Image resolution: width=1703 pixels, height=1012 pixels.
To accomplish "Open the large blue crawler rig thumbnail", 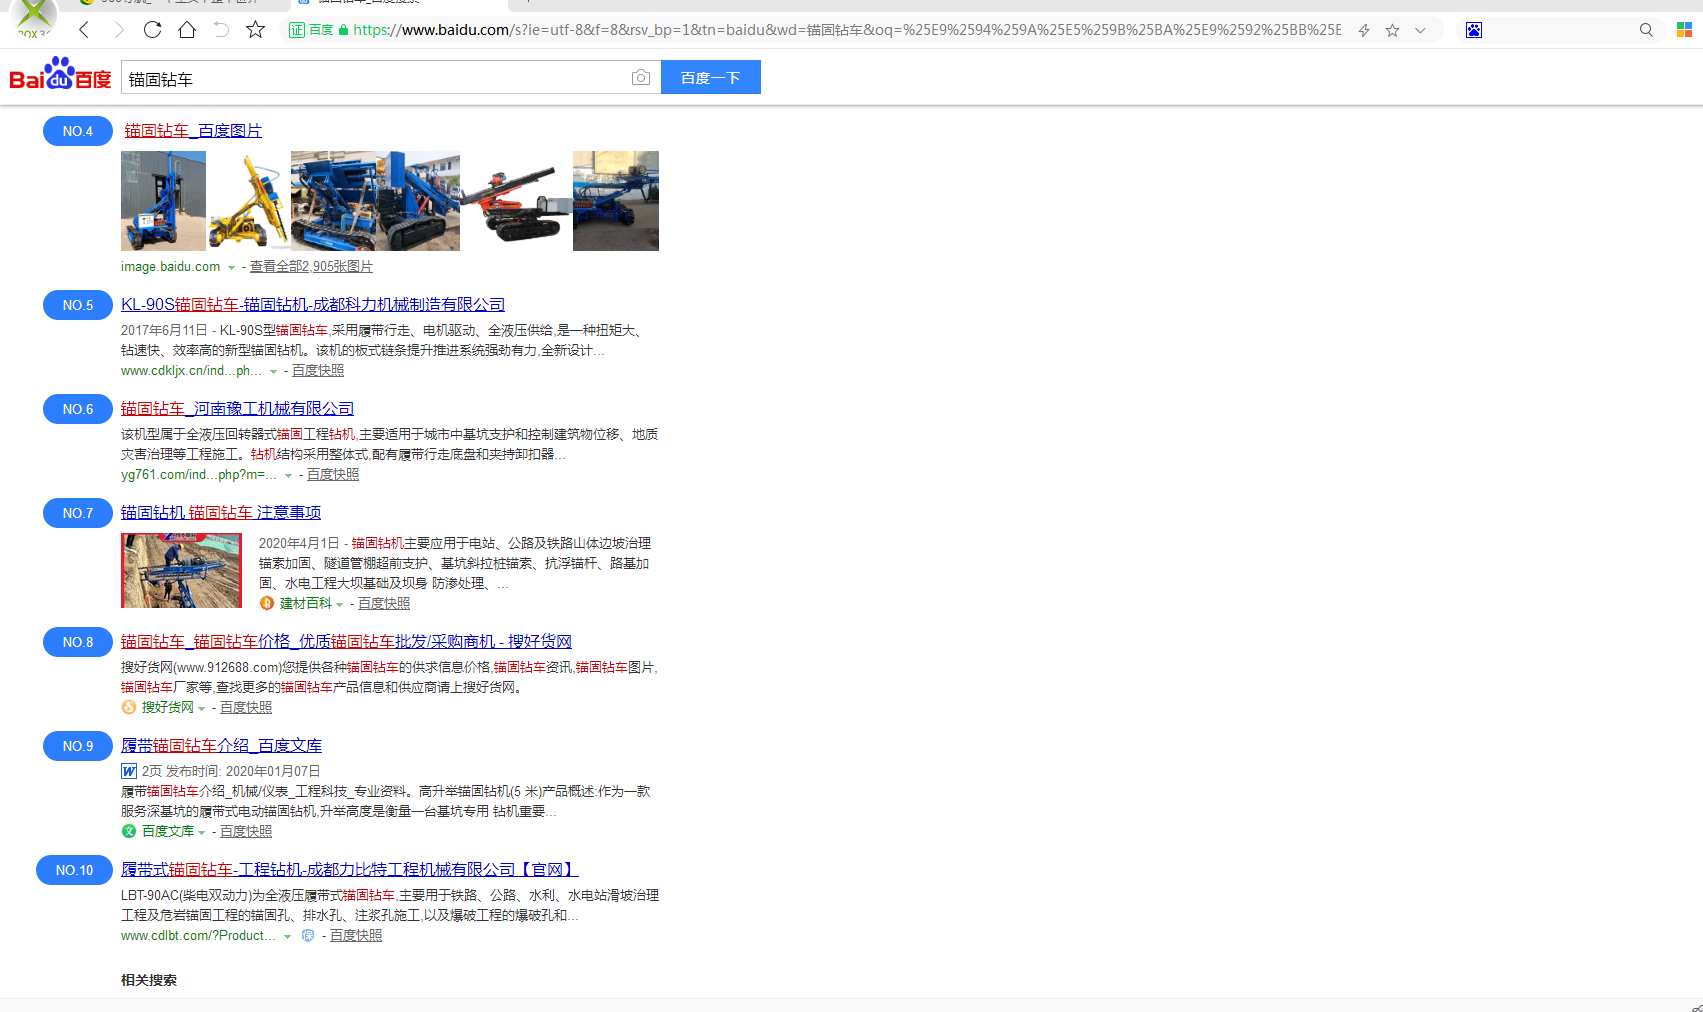I will pyautogui.click(x=375, y=201).
